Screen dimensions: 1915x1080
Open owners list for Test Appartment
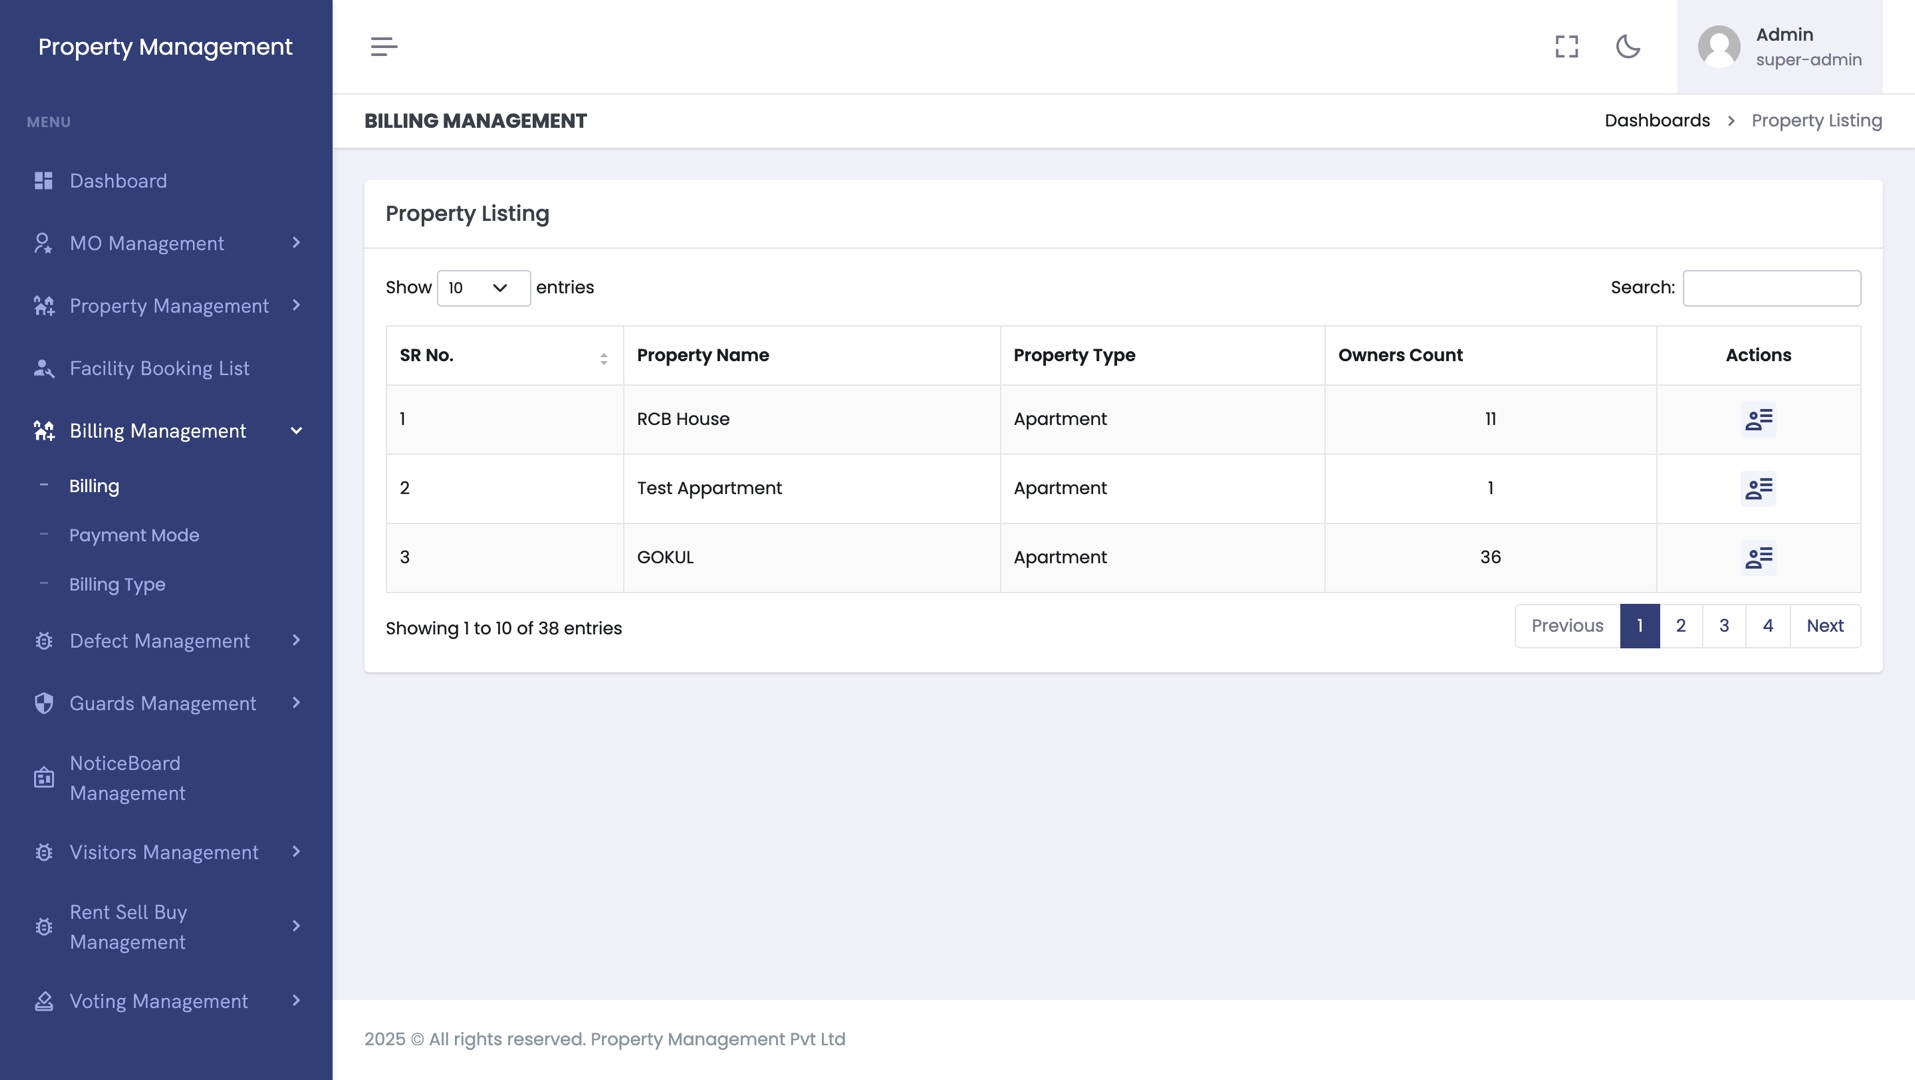coord(1758,489)
